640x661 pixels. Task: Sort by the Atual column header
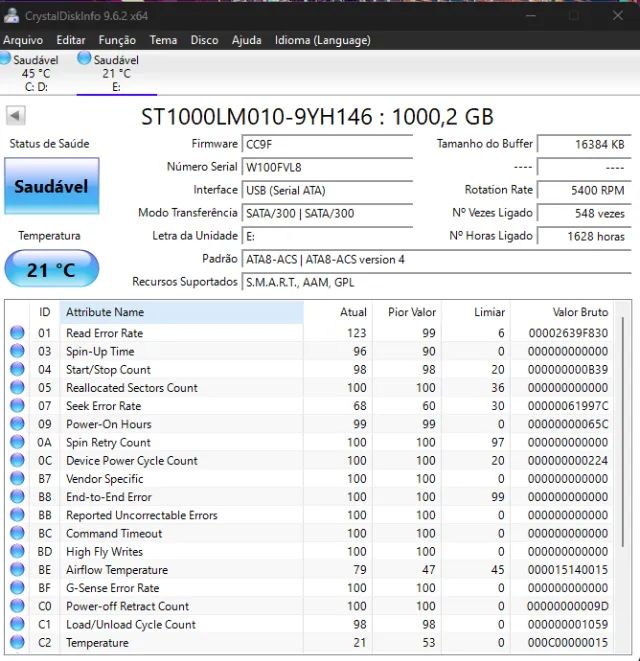pos(338,312)
